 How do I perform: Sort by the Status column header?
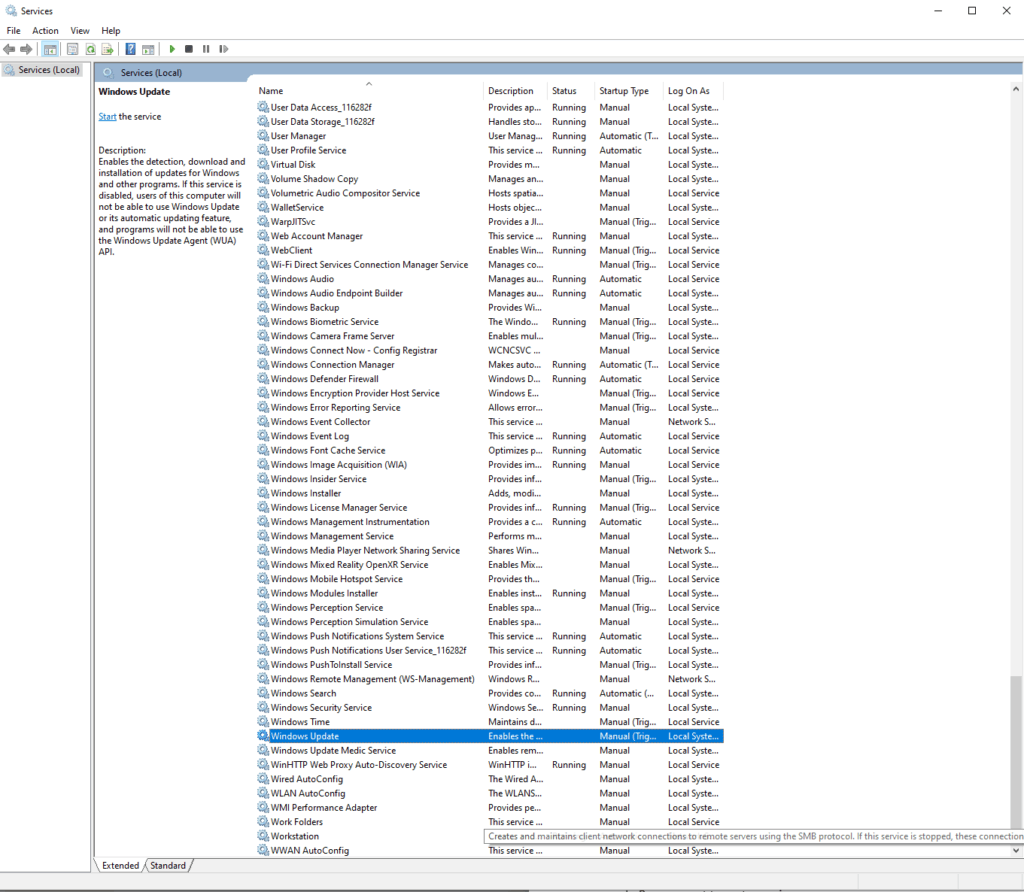click(x=571, y=91)
